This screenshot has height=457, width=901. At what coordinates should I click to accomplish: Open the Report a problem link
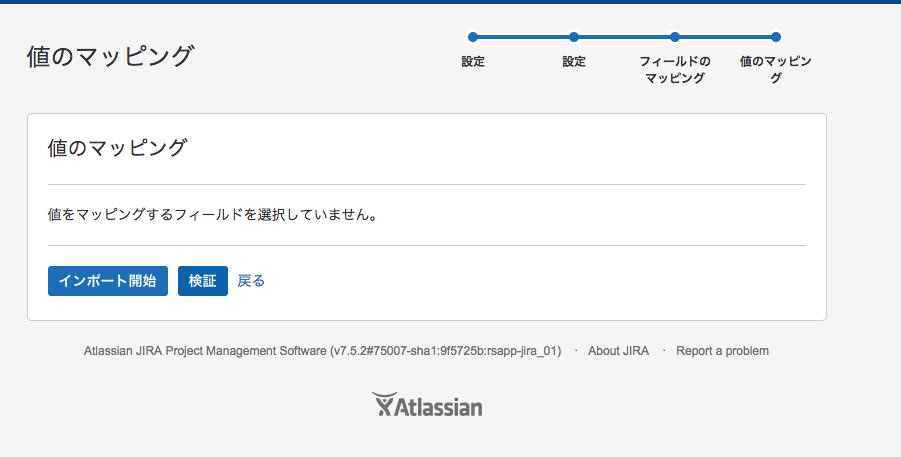click(x=722, y=351)
